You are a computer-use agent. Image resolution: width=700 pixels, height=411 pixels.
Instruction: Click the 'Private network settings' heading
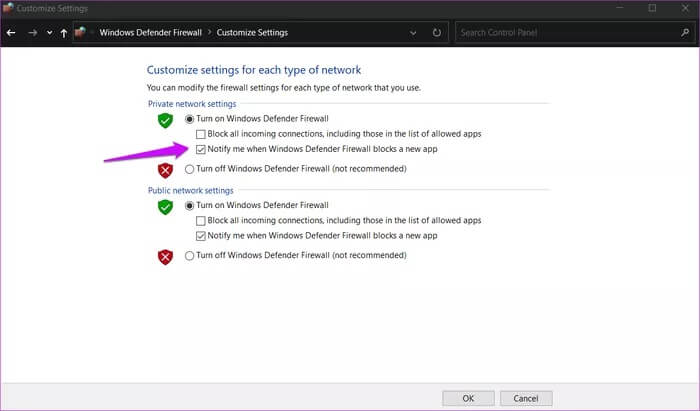point(192,104)
